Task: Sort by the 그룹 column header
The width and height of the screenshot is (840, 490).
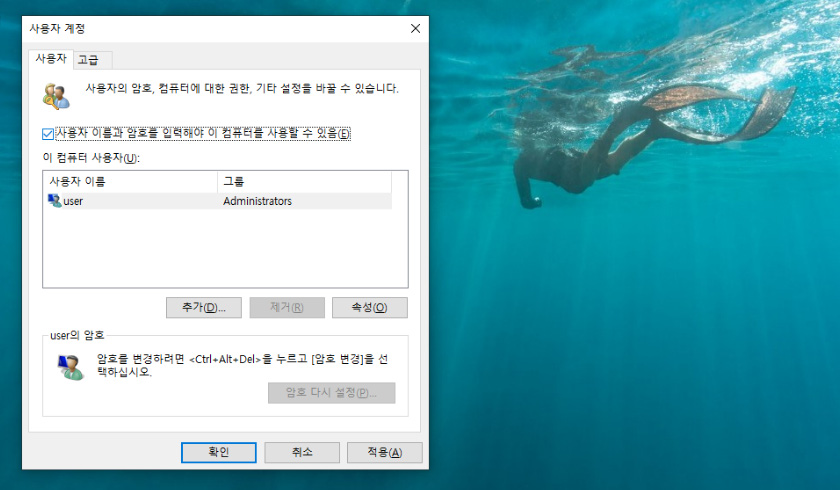Action: click(x=304, y=182)
